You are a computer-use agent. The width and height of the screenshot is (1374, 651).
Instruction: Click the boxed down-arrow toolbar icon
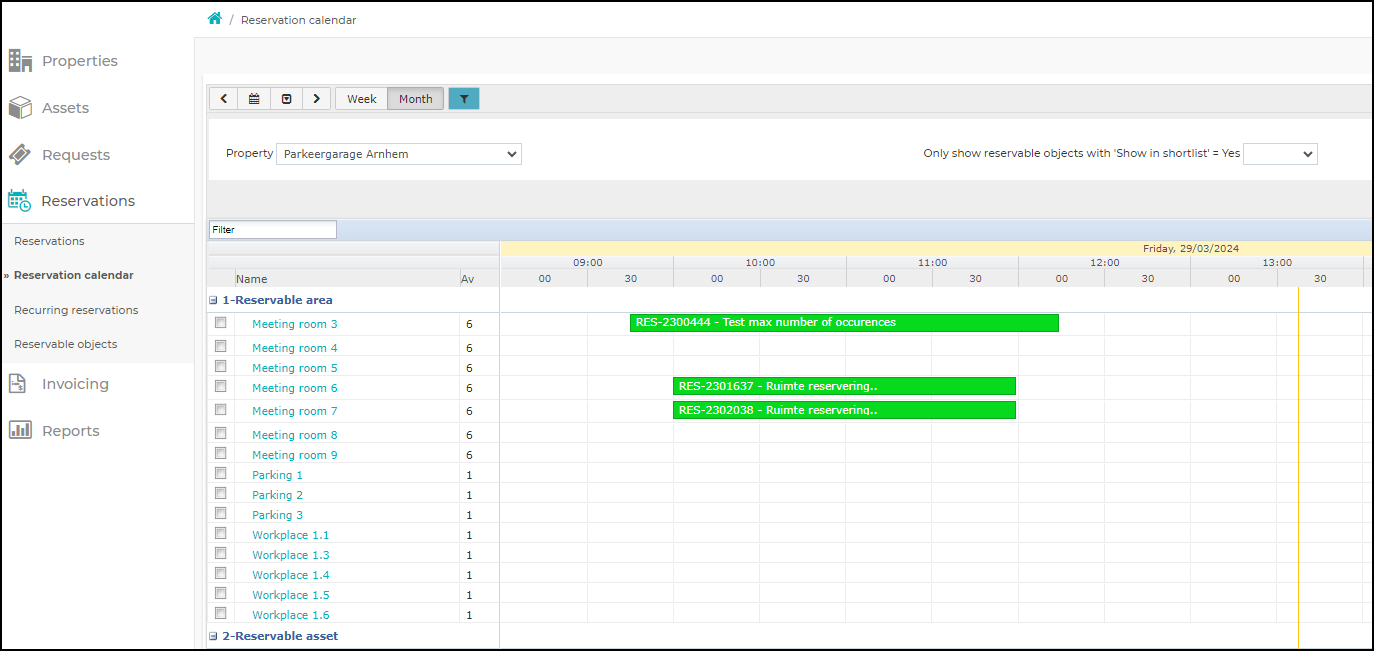tap(286, 98)
